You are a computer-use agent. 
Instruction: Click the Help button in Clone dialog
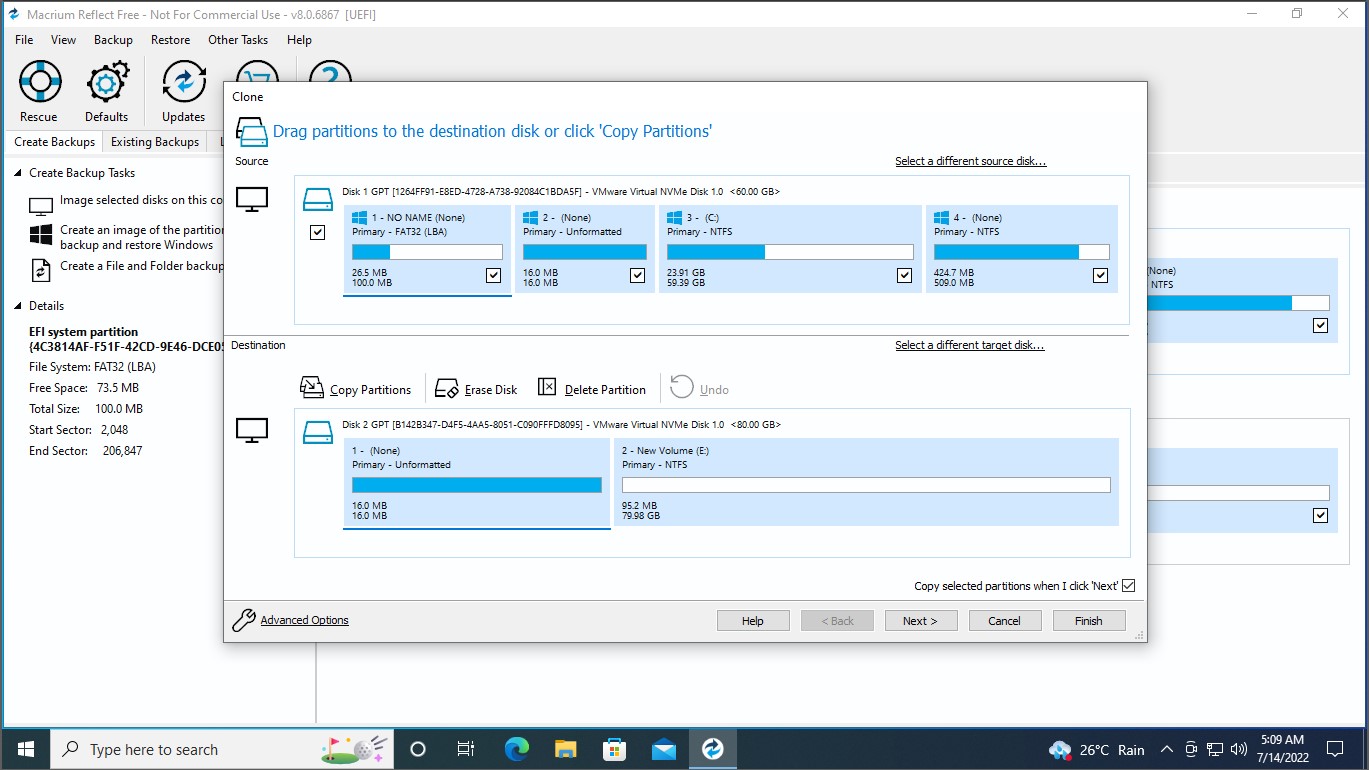[x=753, y=621]
